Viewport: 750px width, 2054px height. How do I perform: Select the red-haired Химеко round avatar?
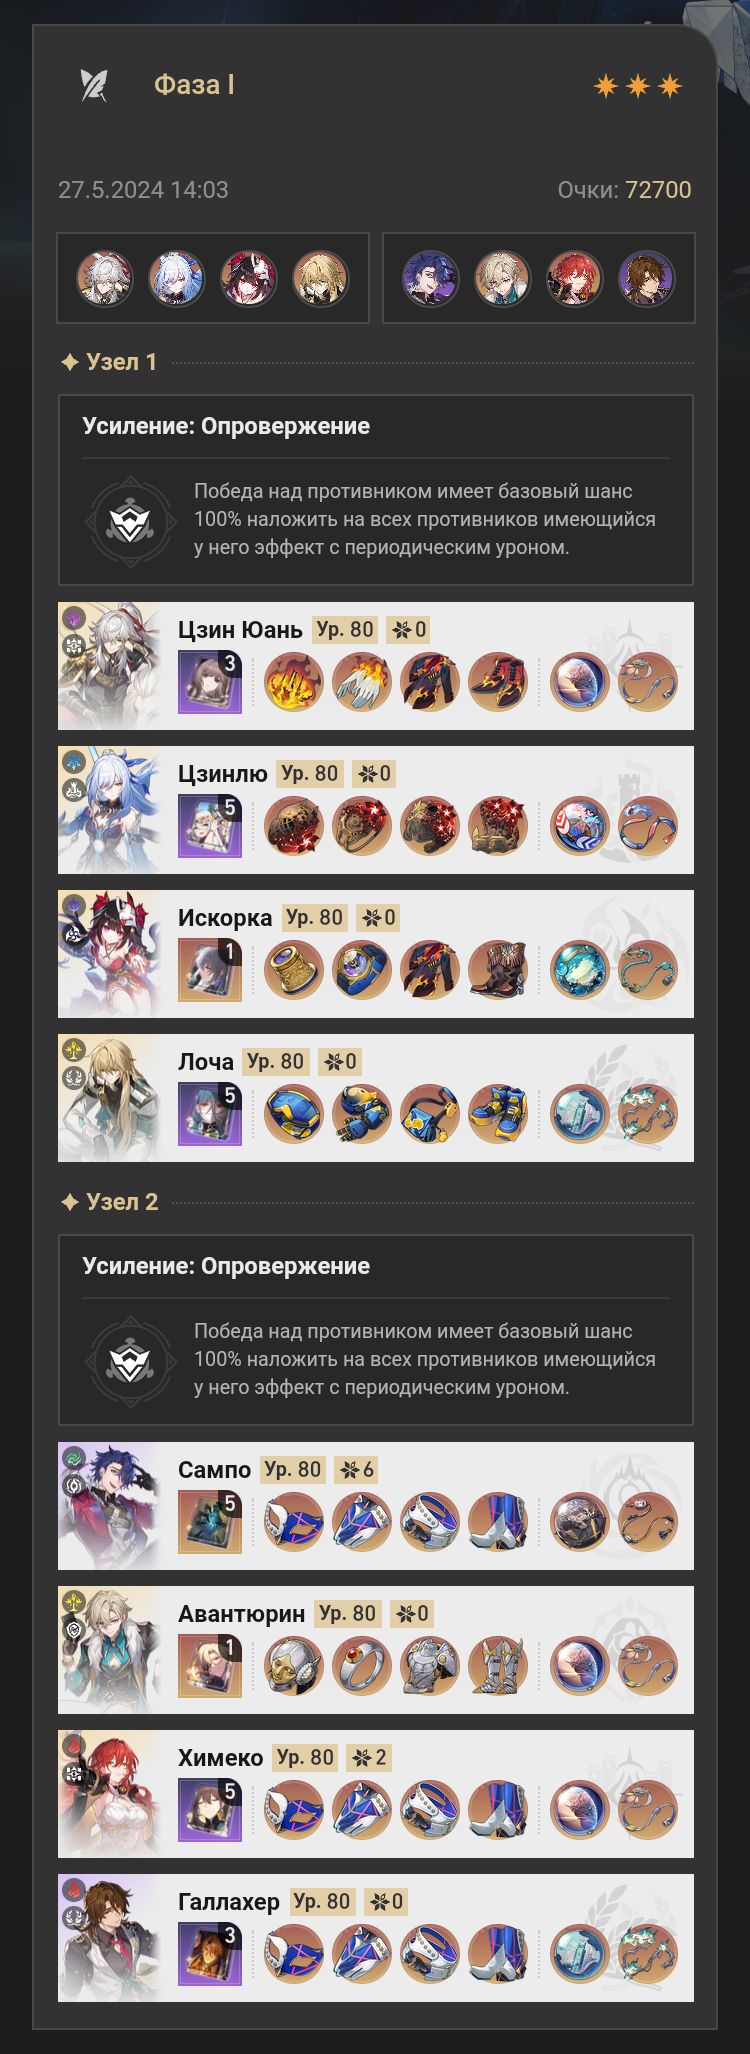tap(575, 278)
